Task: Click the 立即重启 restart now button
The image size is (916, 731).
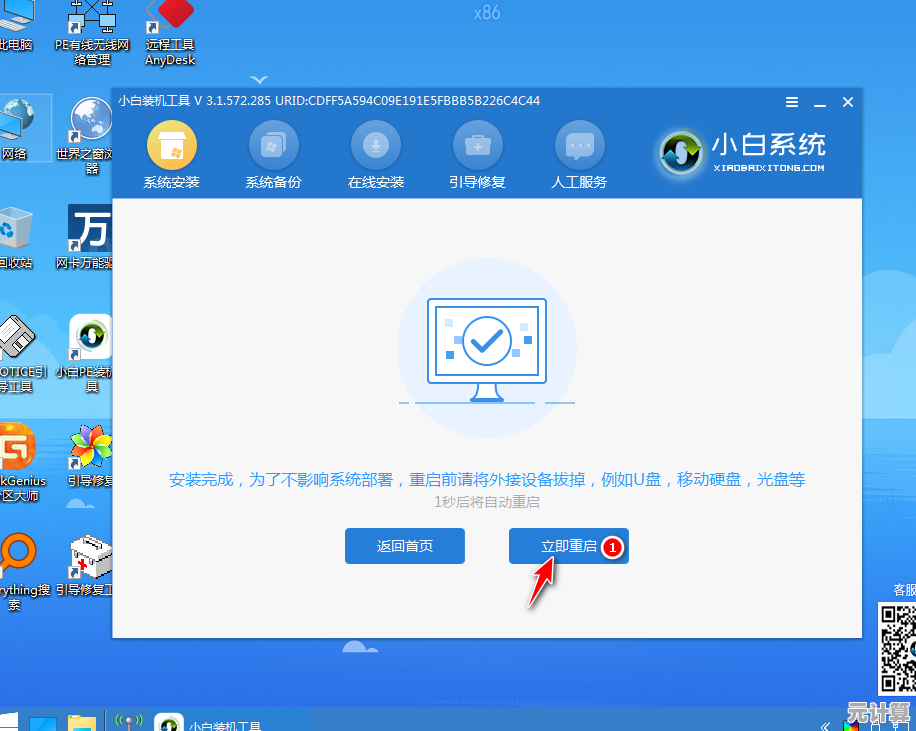Action: [568, 546]
